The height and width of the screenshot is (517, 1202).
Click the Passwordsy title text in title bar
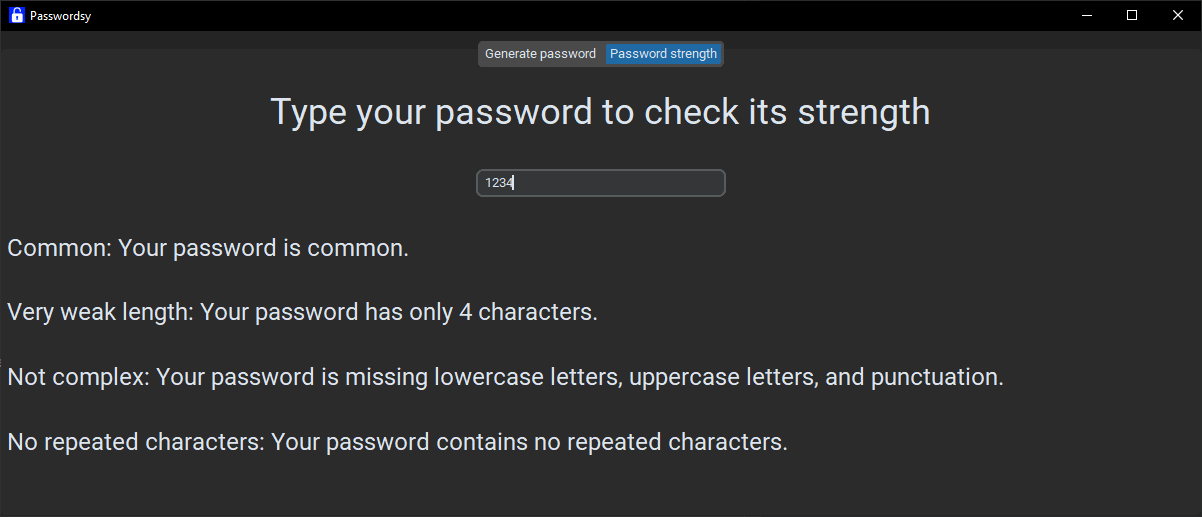pyautogui.click(x=60, y=16)
